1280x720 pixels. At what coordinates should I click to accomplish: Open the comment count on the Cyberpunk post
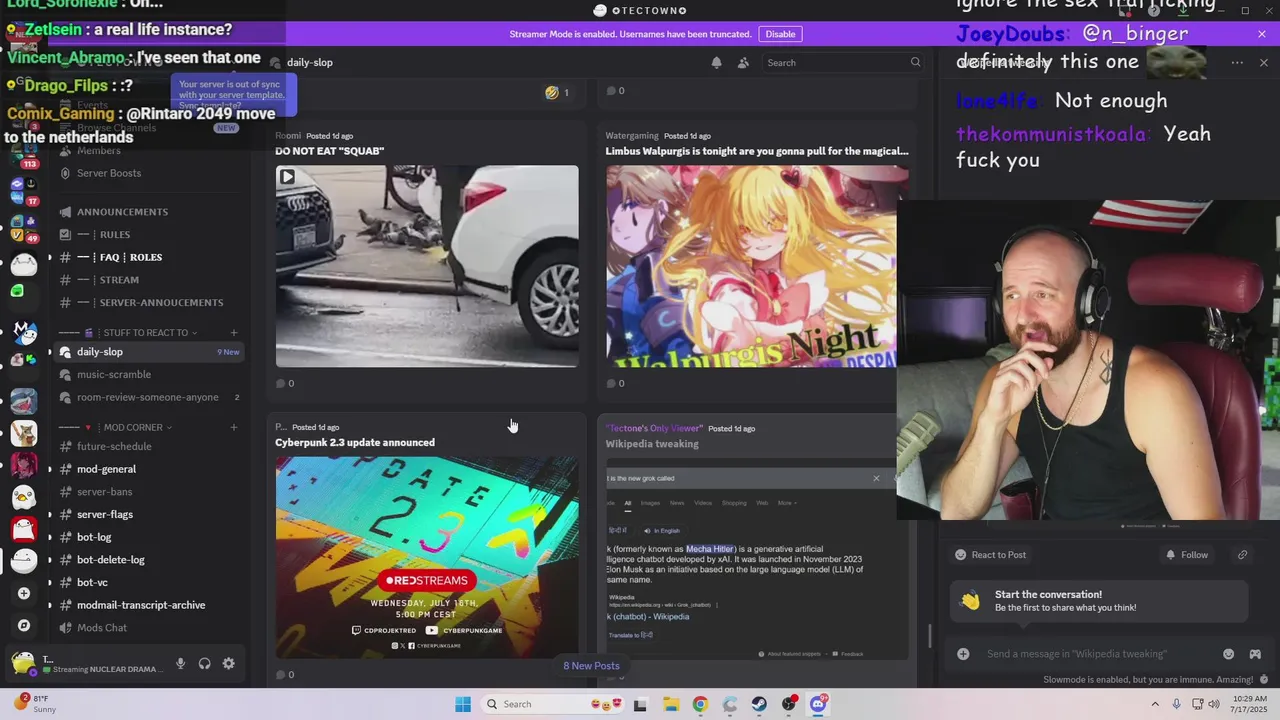point(285,674)
